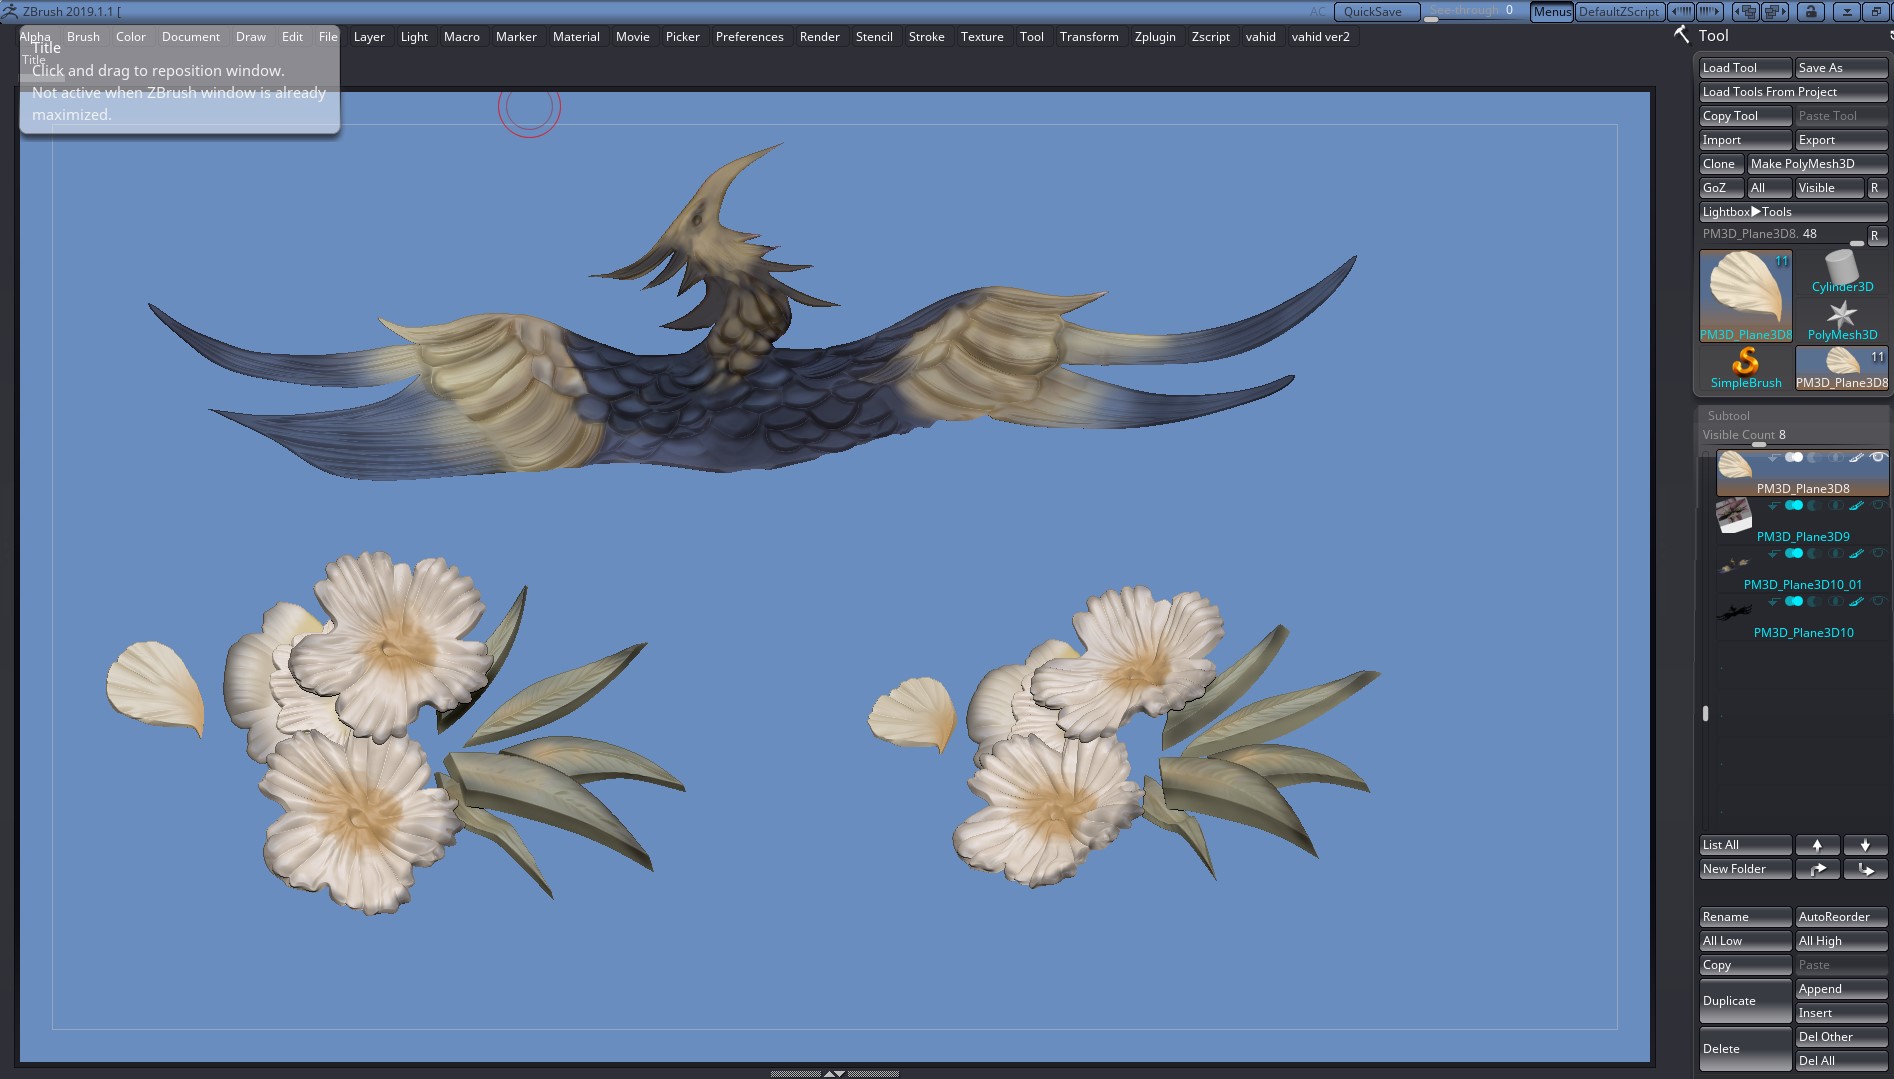Open the vahid ver2 custom menu
This screenshot has height=1079, width=1894.
[x=1320, y=37]
